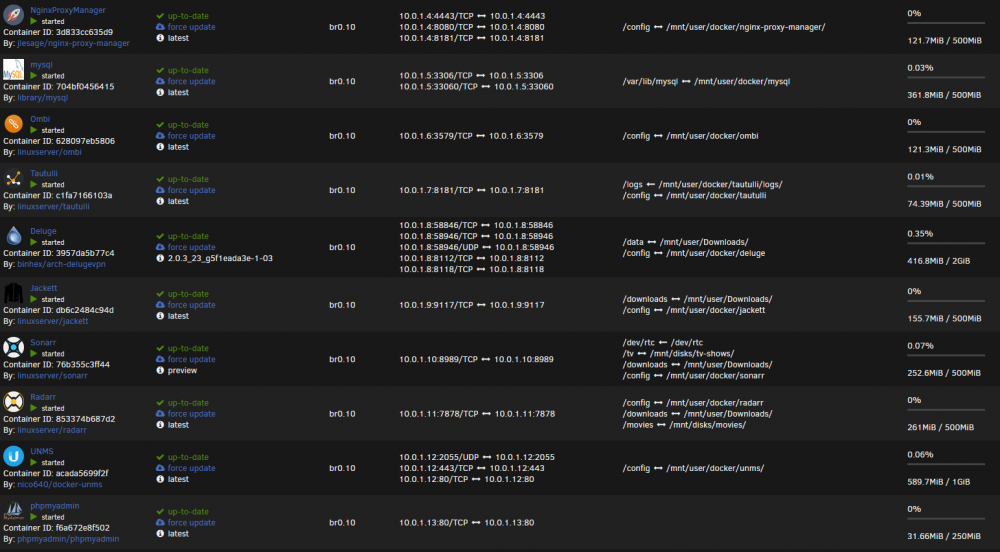Open the Sonarr container name link

[x=43, y=342]
